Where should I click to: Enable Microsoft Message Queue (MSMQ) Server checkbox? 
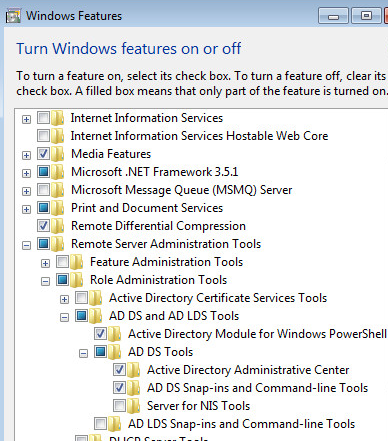tap(43, 190)
